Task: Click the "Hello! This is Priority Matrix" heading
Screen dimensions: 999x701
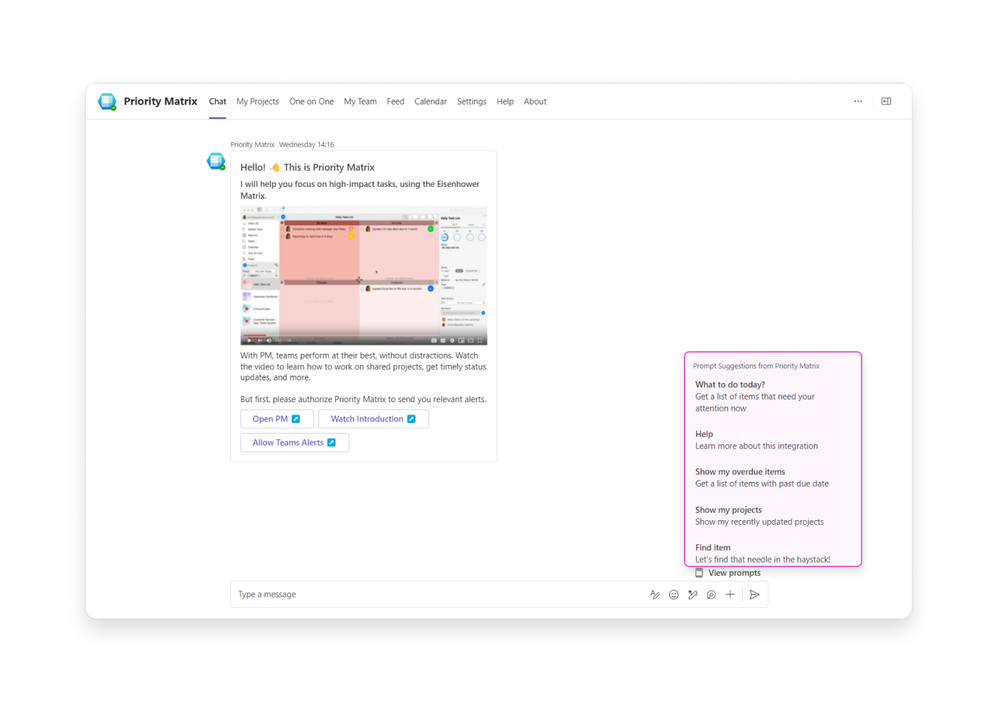Action: [x=307, y=168]
